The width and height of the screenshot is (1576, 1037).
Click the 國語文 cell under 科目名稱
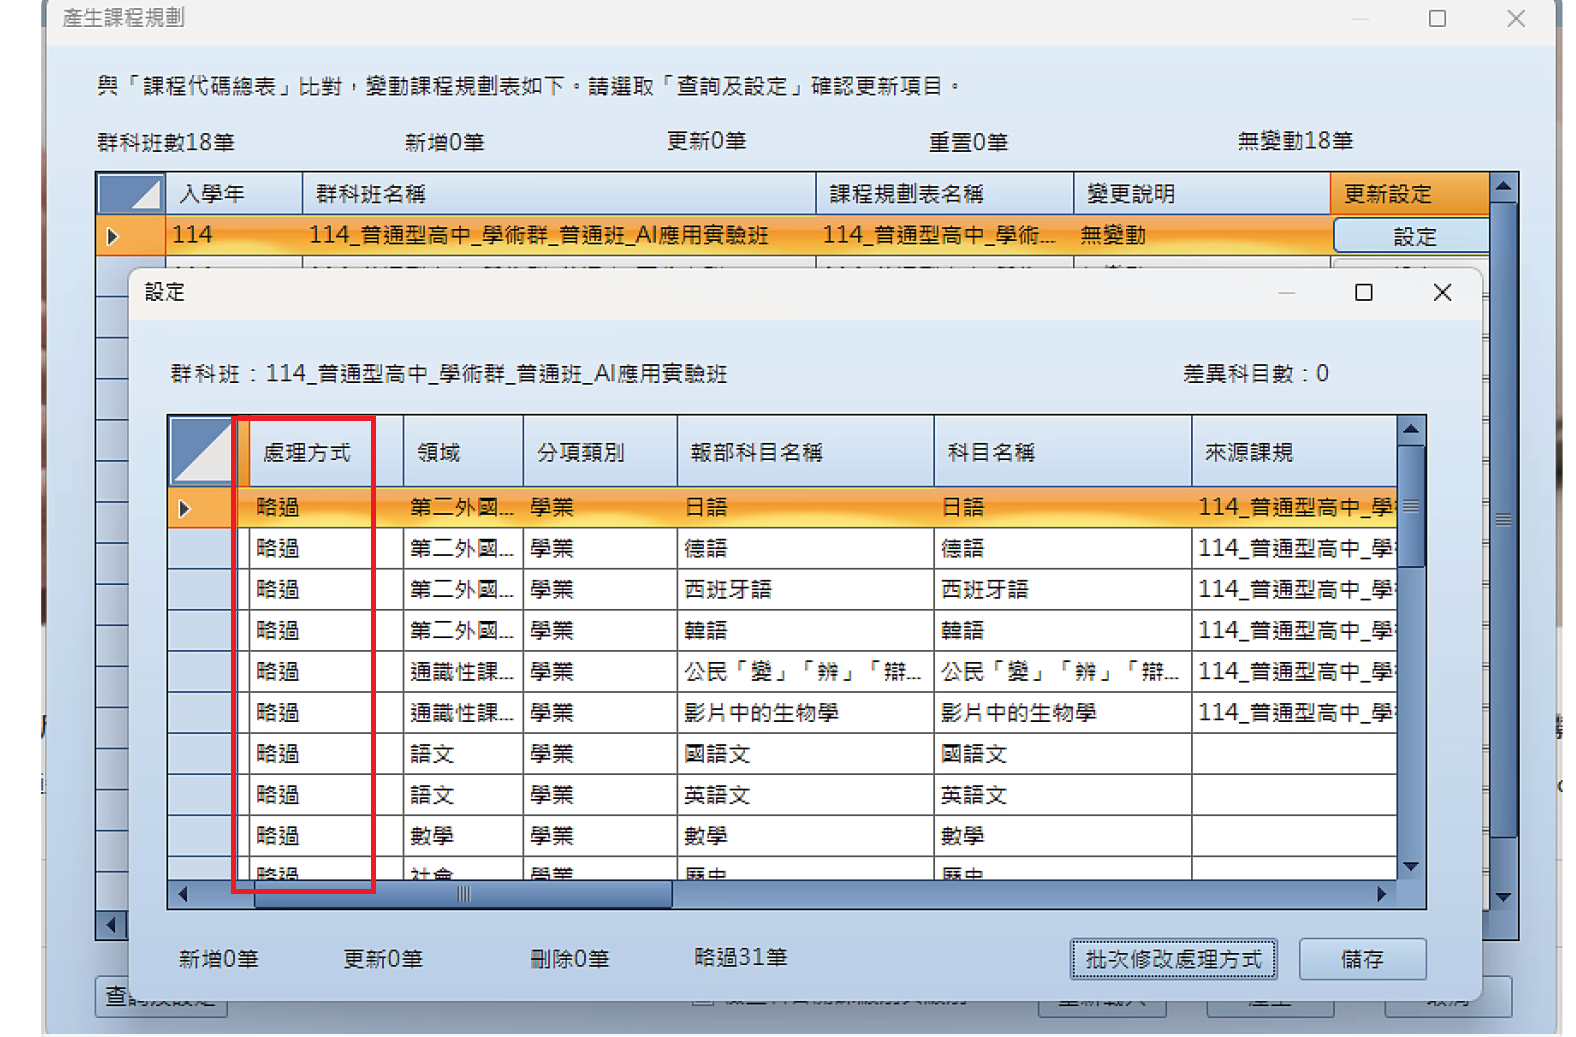[x=1062, y=753]
